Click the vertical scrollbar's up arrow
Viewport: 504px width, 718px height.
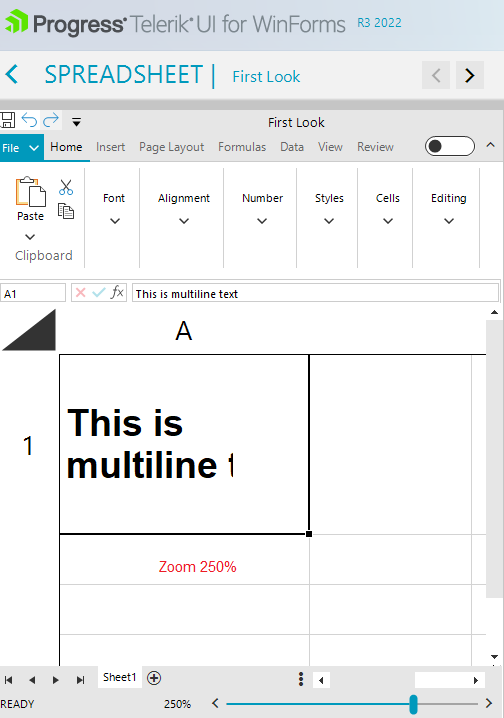click(x=494, y=313)
